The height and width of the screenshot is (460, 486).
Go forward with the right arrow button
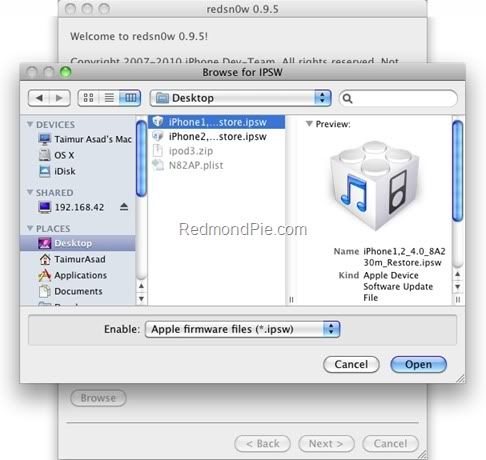coord(60,98)
